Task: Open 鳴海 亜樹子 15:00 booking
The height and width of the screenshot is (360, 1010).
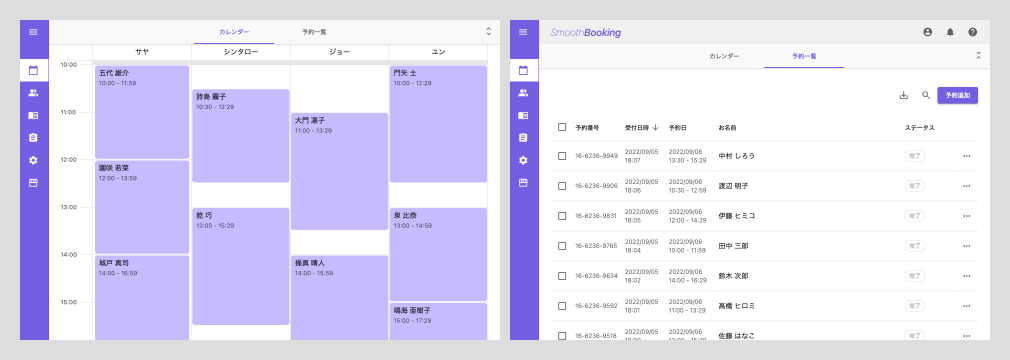Action: [x=438, y=322]
